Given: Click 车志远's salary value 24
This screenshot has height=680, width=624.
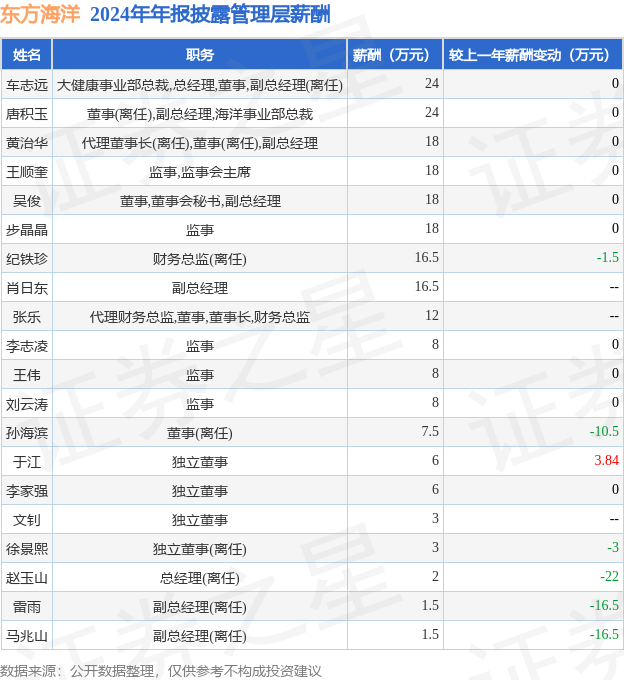Looking at the screenshot, I should point(432,83).
